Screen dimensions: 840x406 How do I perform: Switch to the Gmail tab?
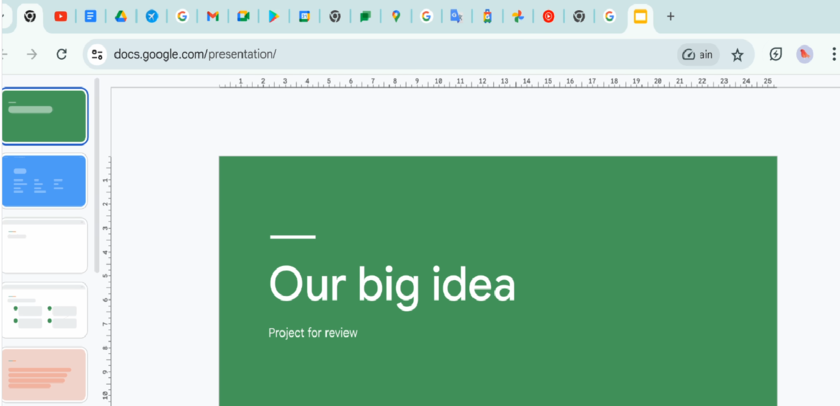tap(212, 16)
